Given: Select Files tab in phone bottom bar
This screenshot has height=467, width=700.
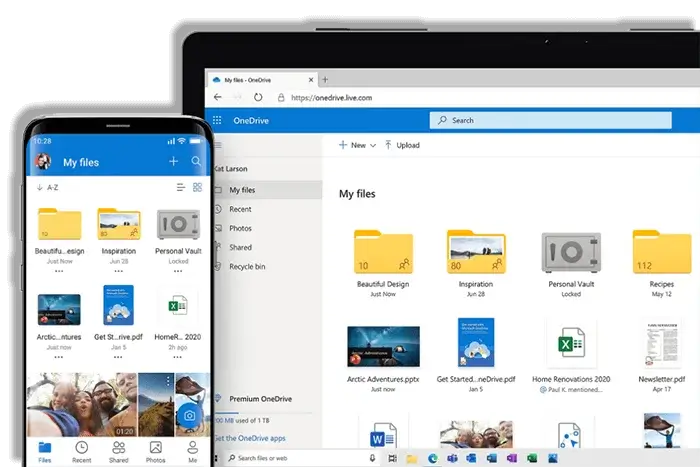Looking at the screenshot, I should pyautogui.click(x=45, y=452).
